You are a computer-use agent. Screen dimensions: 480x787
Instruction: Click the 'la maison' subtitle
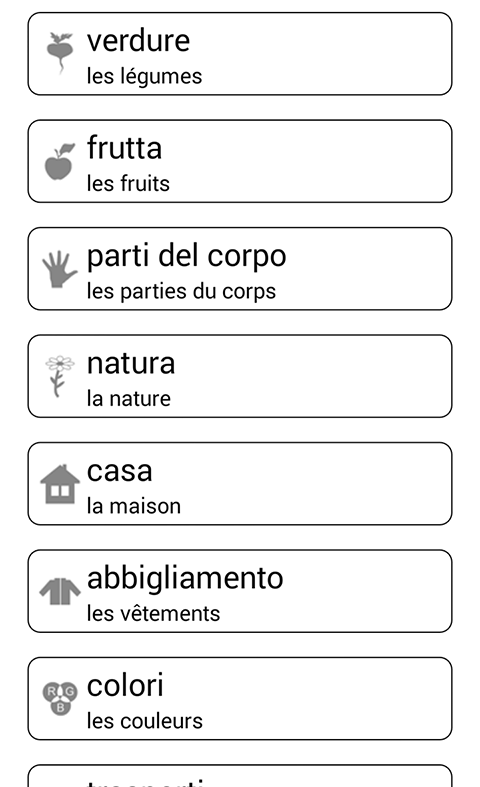click(x=134, y=506)
